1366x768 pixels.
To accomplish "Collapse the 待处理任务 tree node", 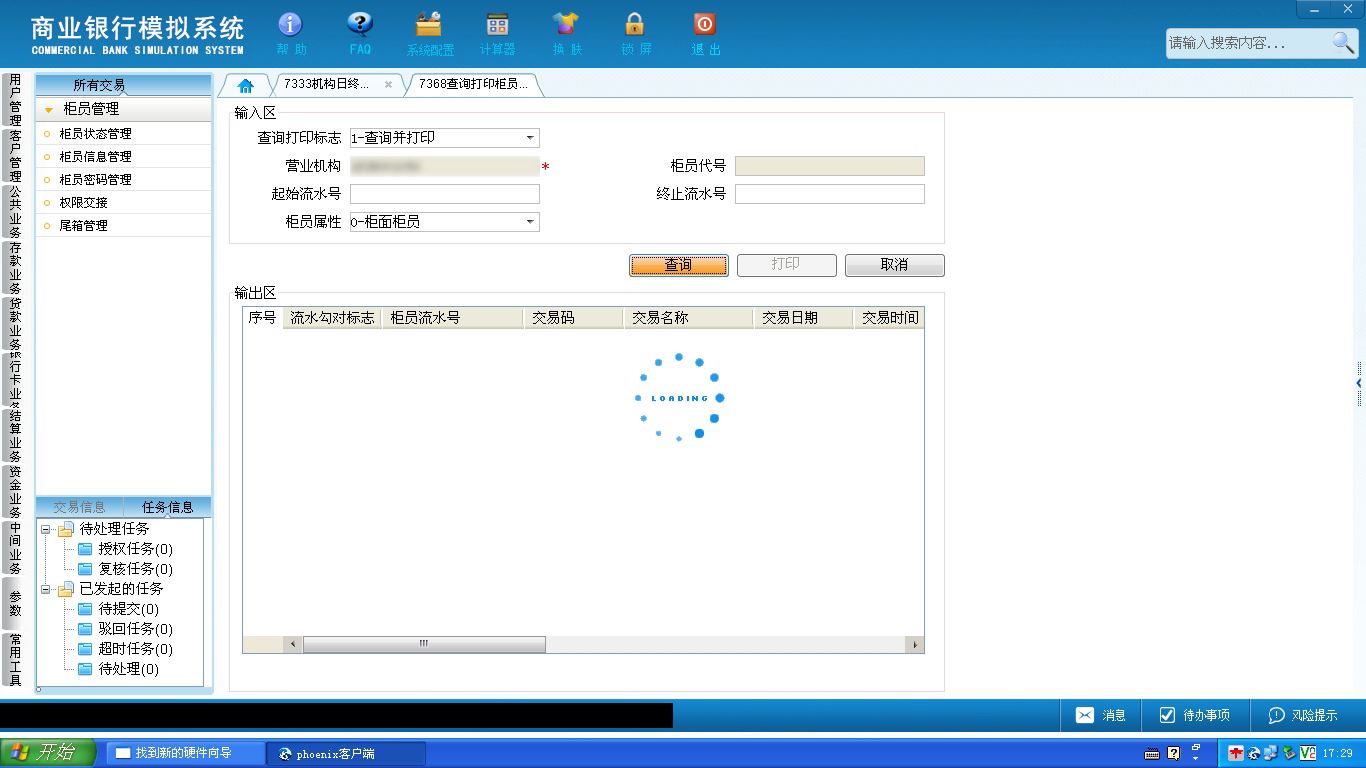I will [46, 529].
